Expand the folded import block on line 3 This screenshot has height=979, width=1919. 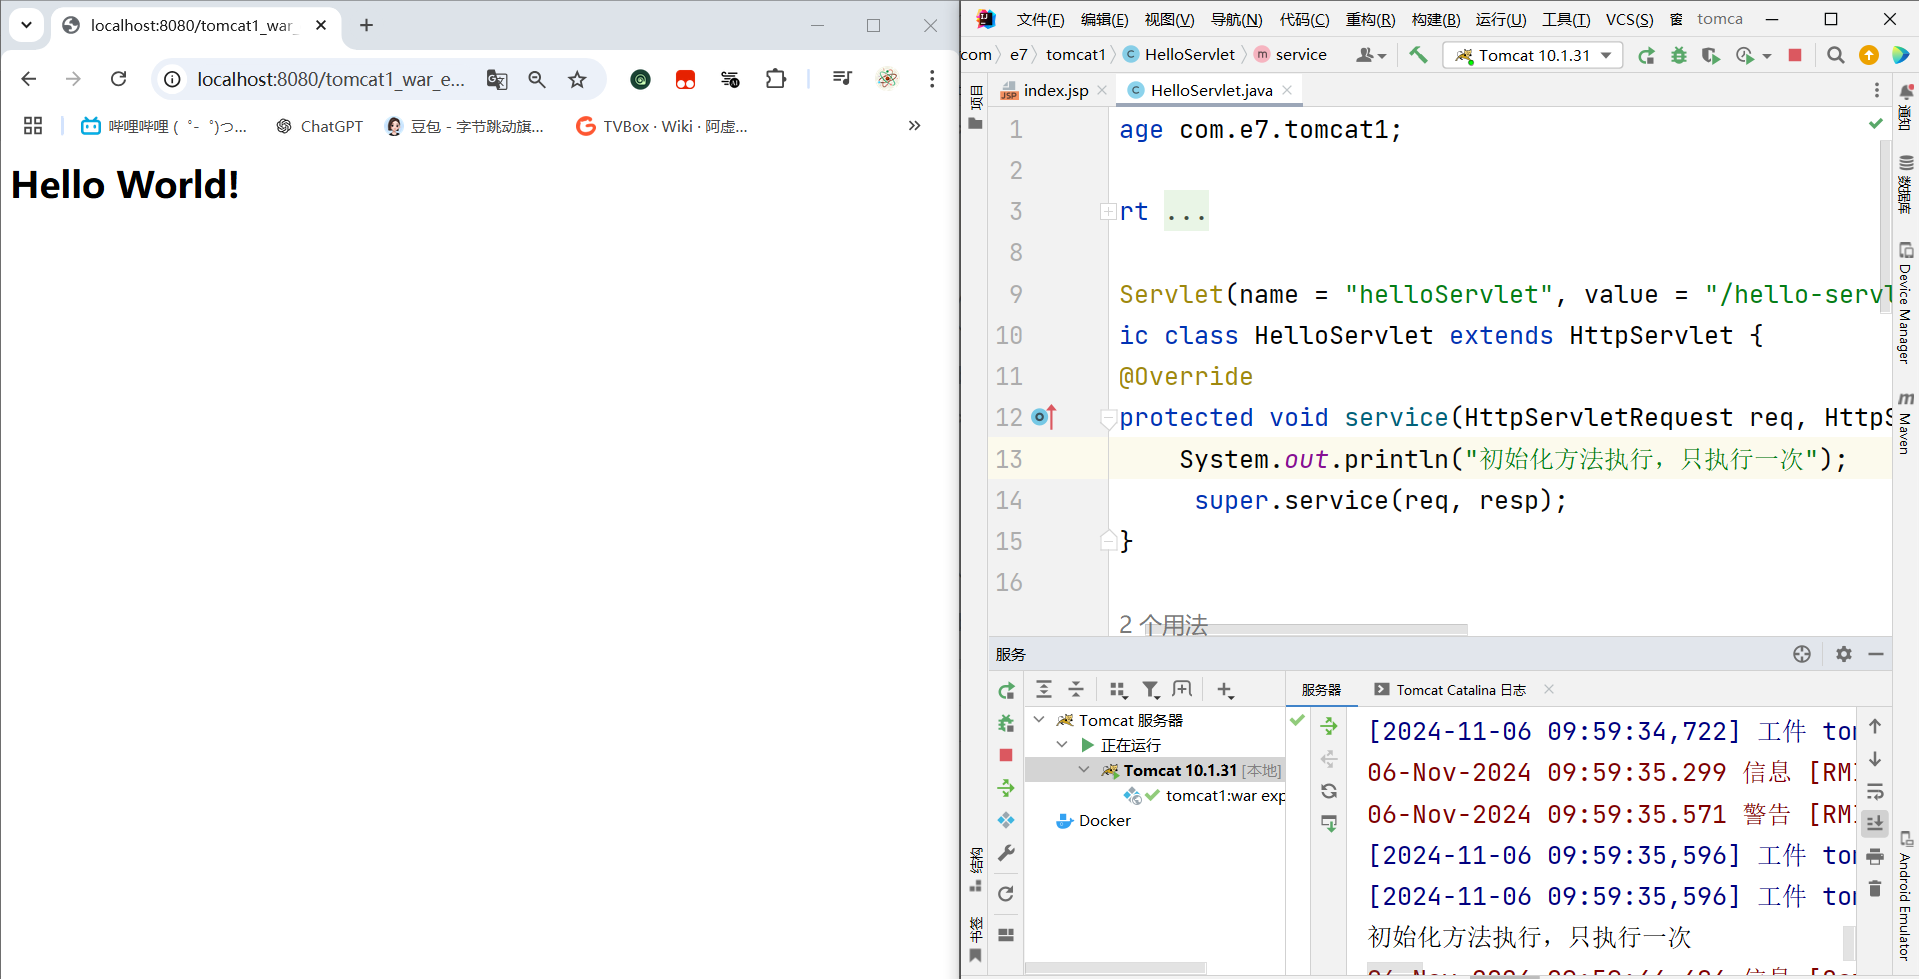[x=1108, y=211]
